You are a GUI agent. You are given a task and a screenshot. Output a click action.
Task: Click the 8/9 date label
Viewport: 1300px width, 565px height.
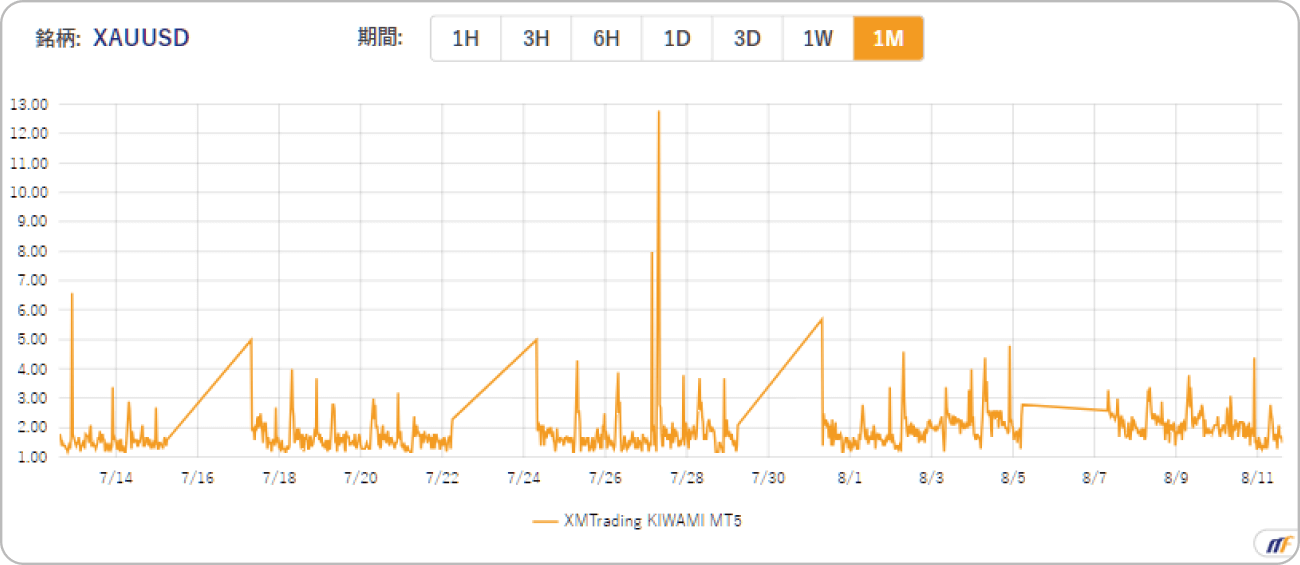click(x=1176, y=477)
